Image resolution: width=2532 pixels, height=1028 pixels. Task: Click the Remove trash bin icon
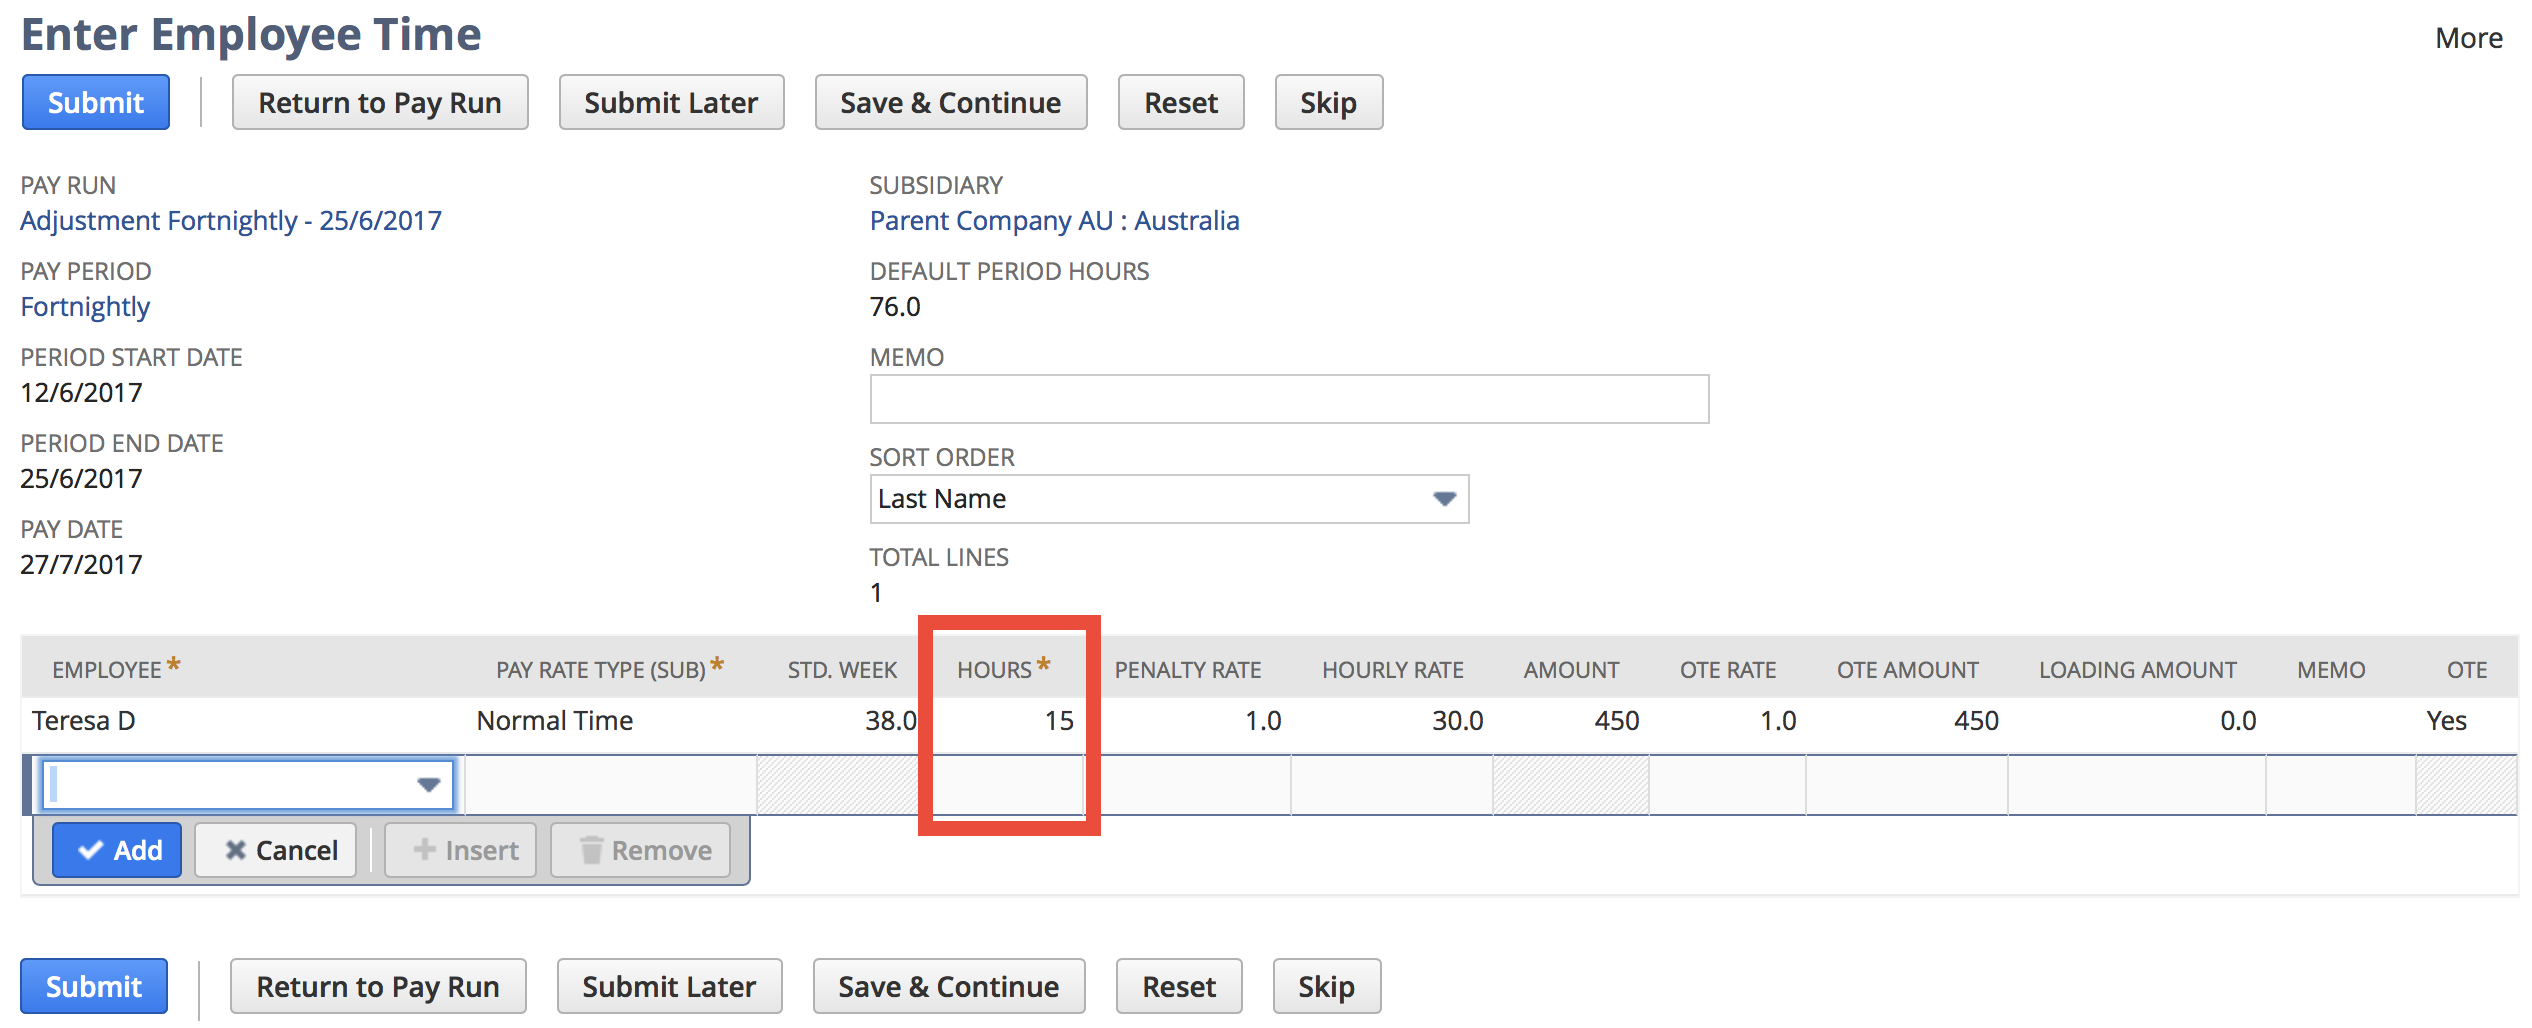coord(592,849)
